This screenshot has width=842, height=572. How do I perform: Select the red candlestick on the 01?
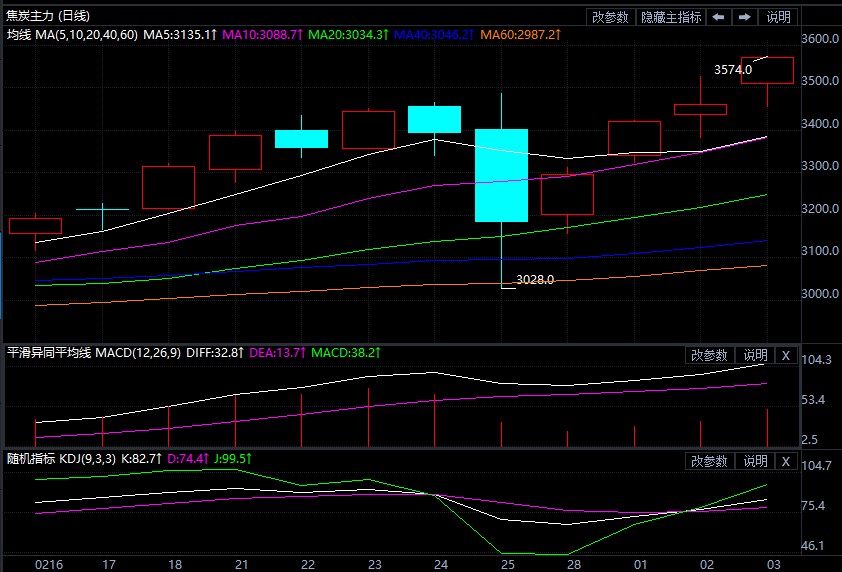(634, 138)
